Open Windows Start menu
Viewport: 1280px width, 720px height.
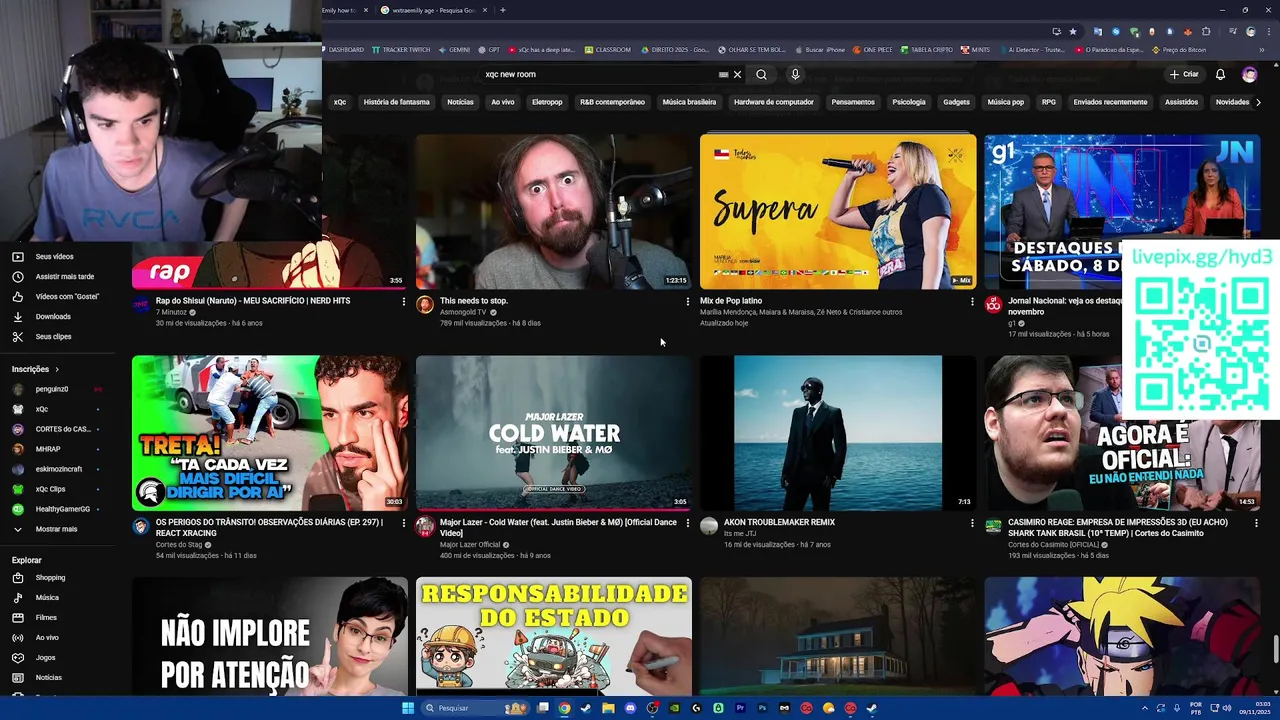(x=408, y=708)
